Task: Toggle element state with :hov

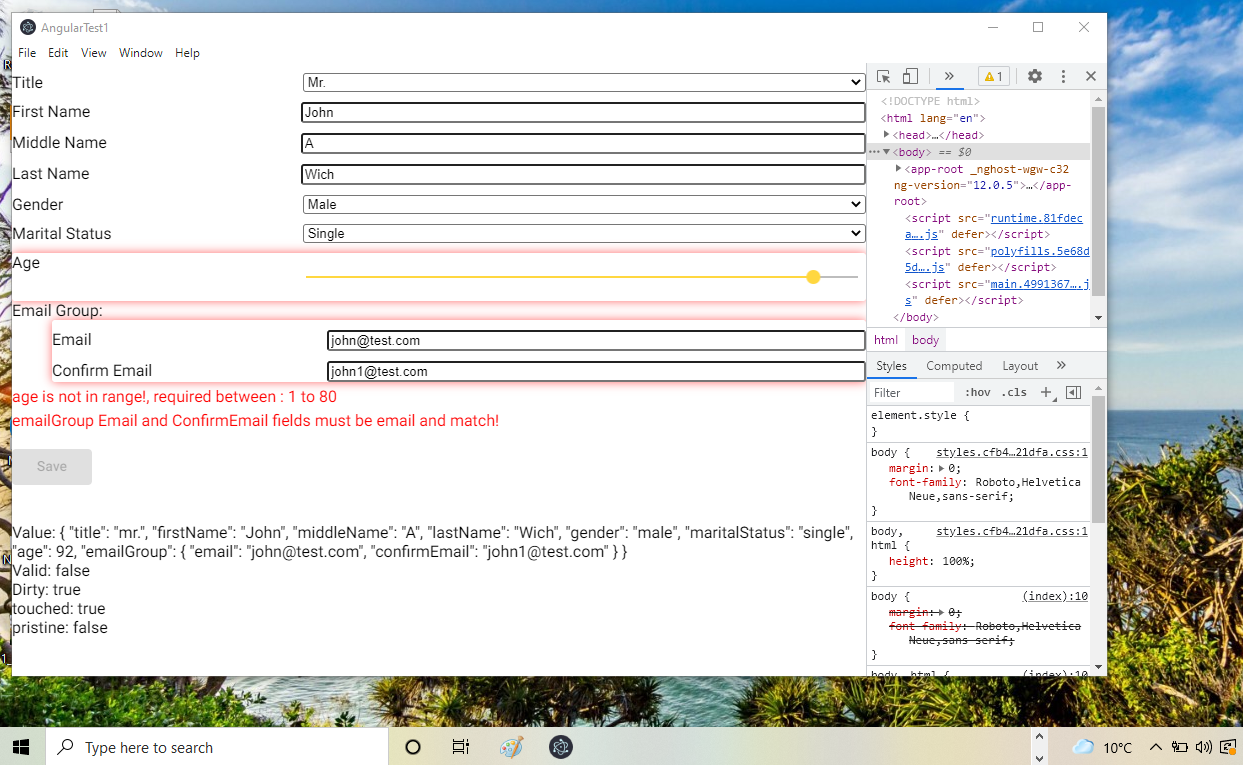Action: tap(977, 392)
